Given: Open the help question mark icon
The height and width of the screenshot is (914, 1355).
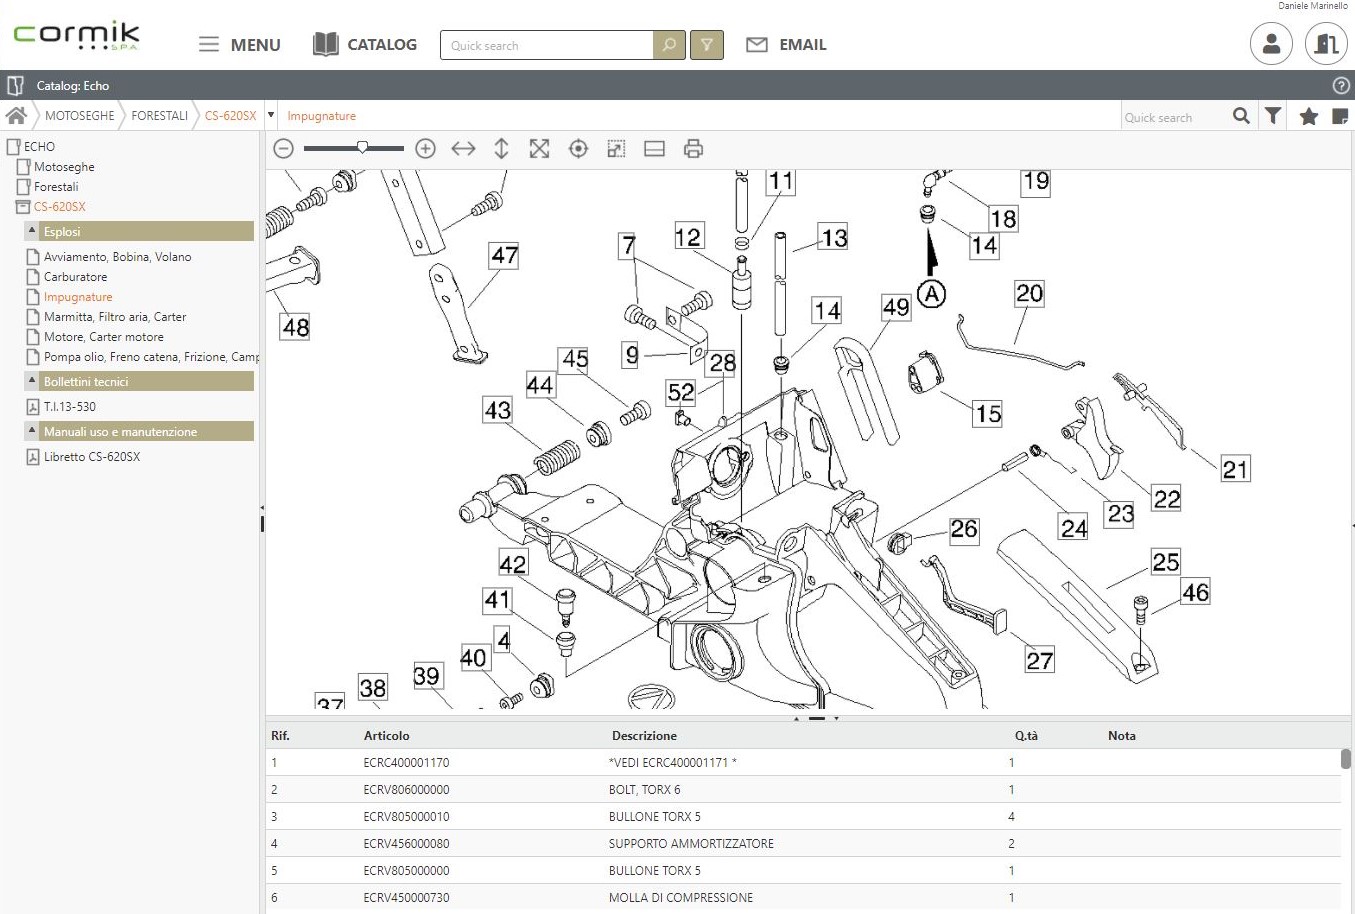Looking at the screenshot, I should point(1341,86).
